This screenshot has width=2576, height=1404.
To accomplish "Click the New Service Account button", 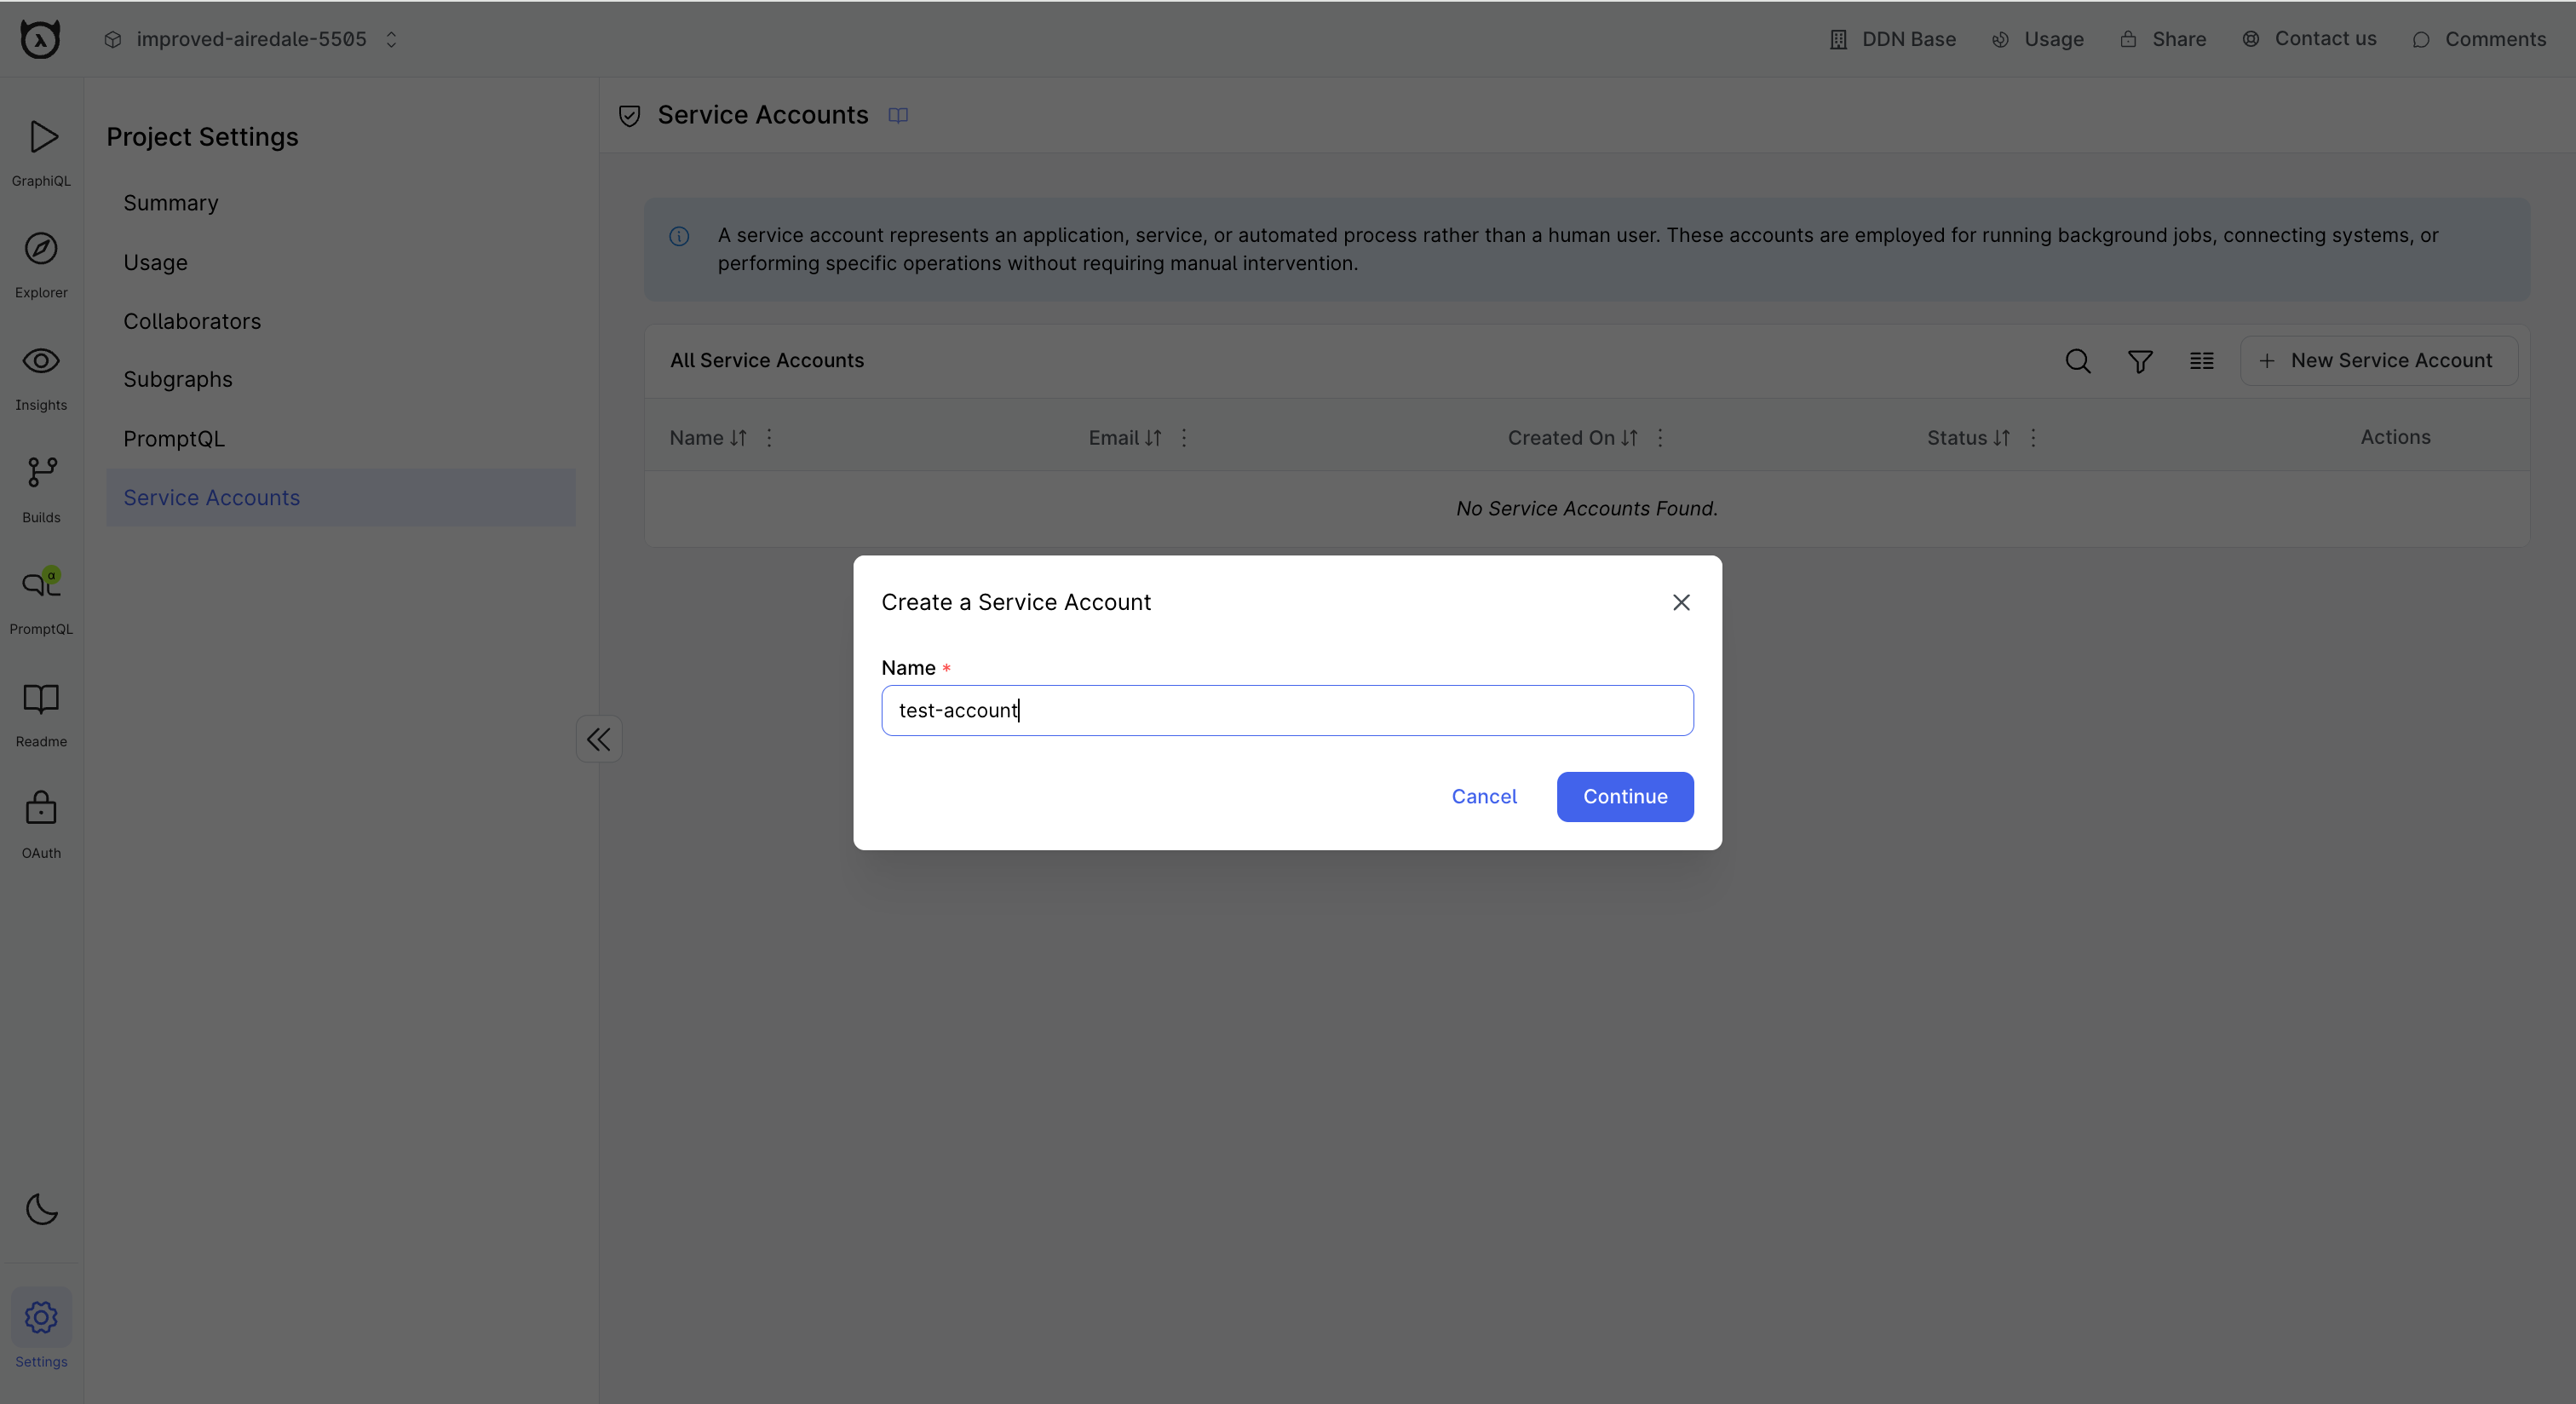I will 2380,361.
